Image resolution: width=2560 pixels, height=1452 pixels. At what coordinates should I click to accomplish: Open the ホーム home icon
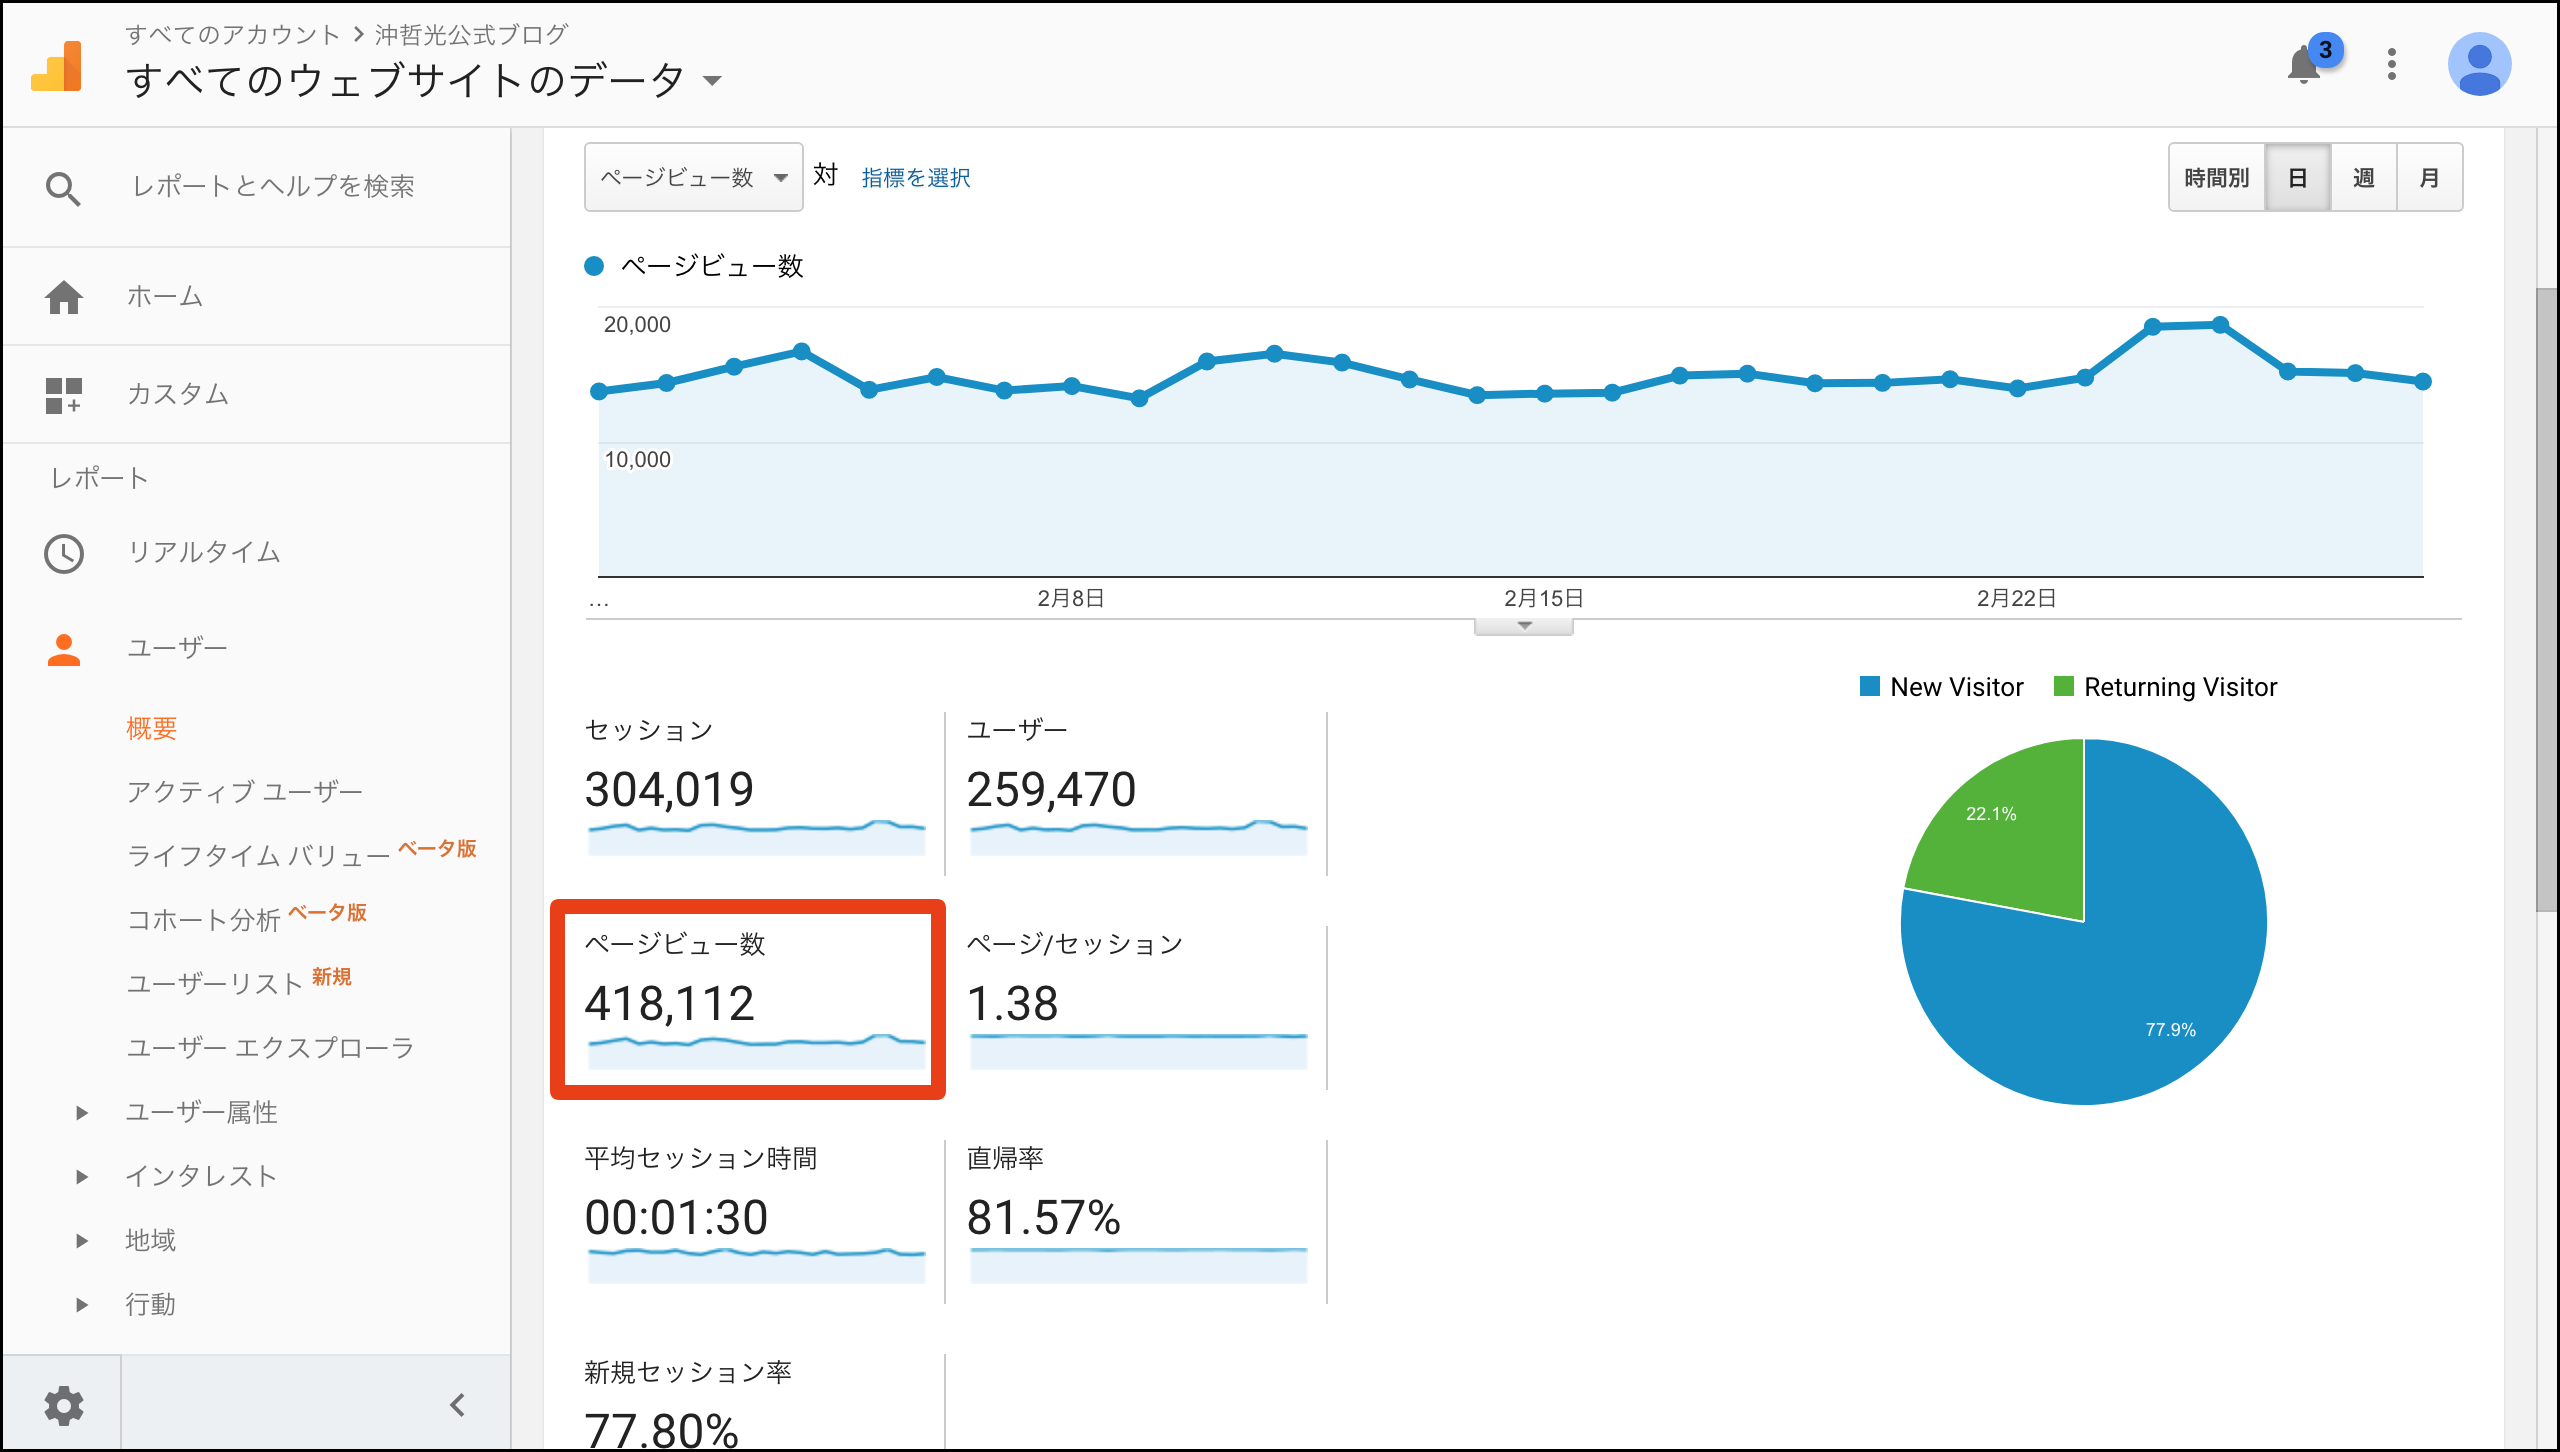click(64, 297)
